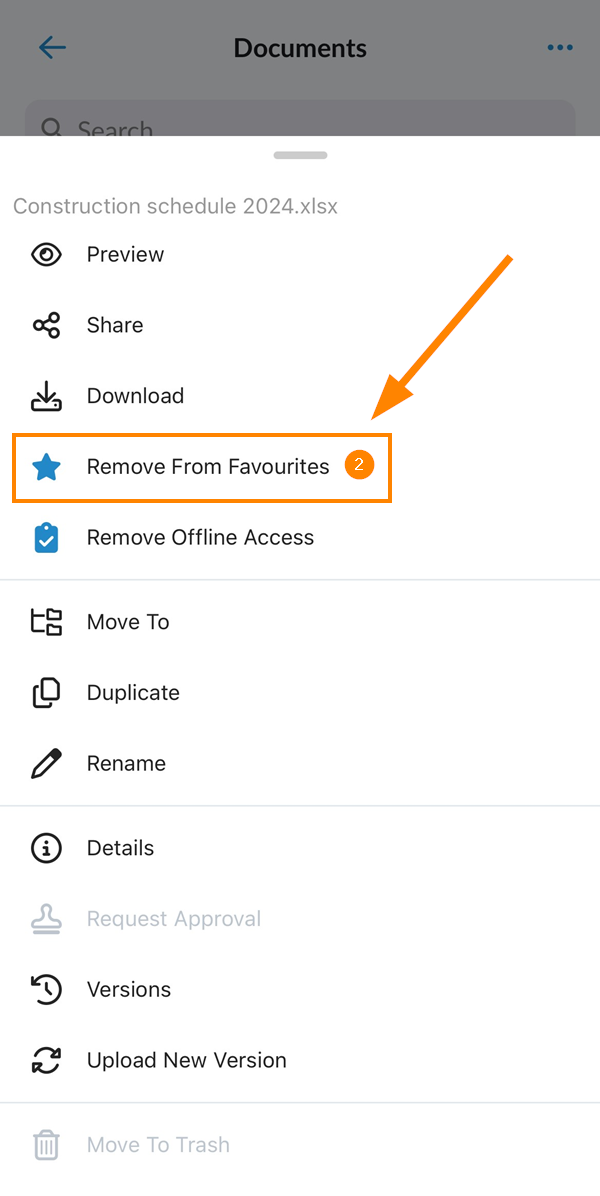Tap the Move To folder-tree icon
Viewport: 600px width, 1196px height.
click(x=47, y=622)
